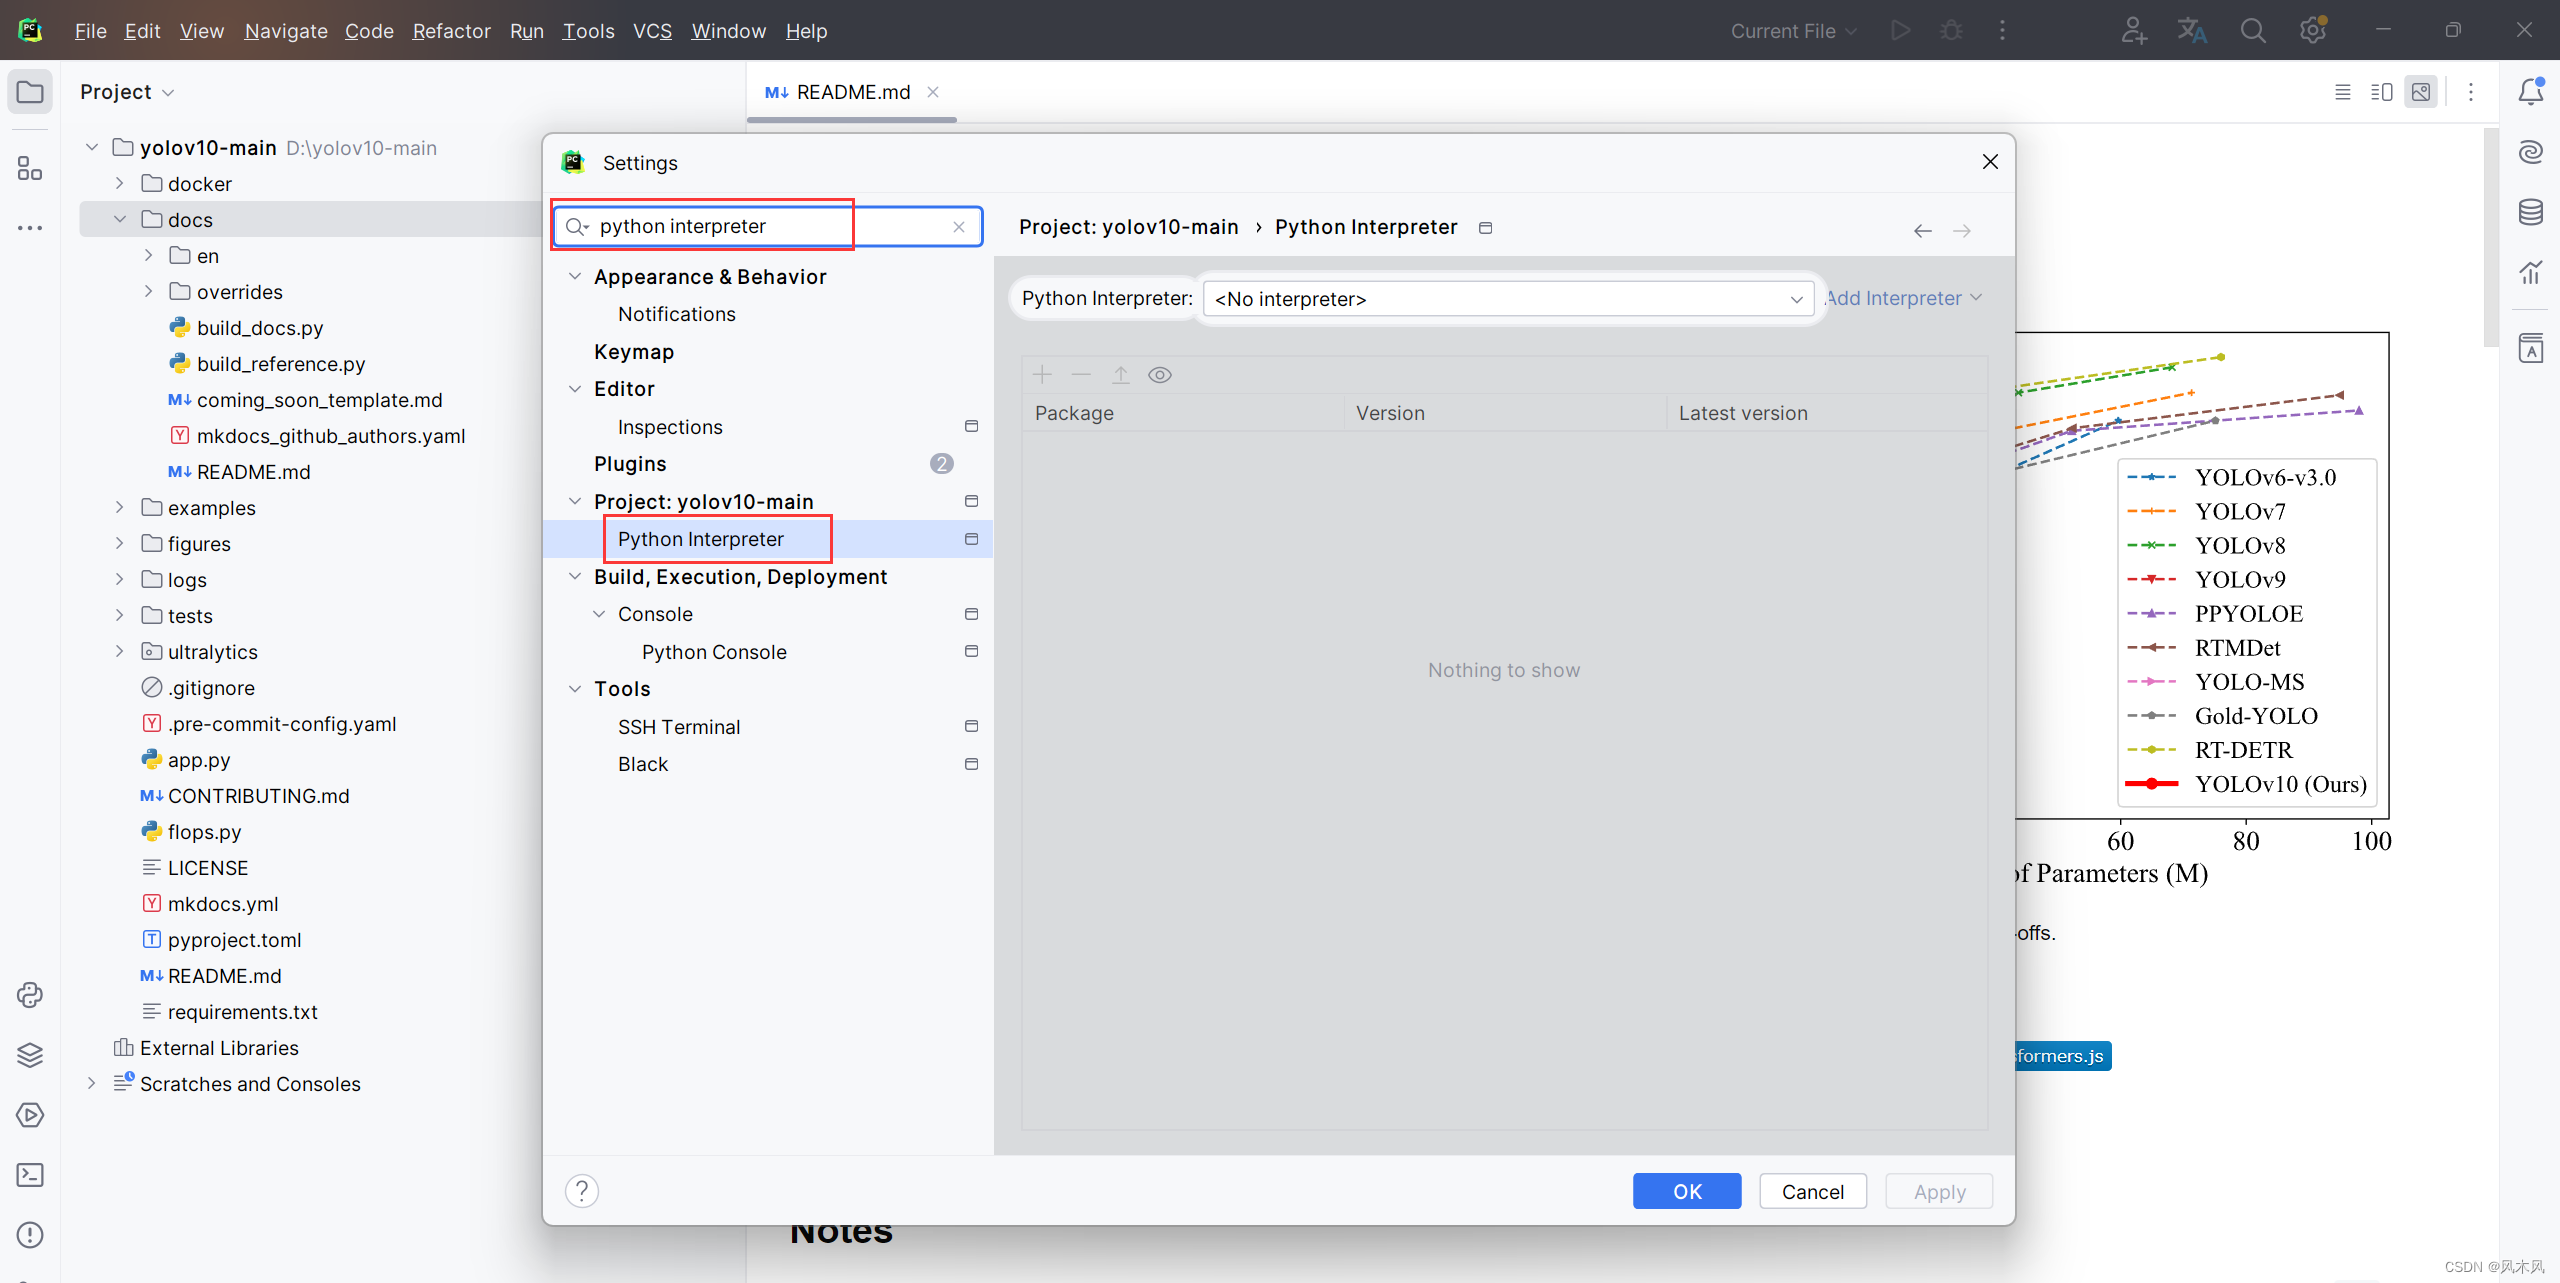
Task: Open the AI Assistant spiral icon
Action: 2531,152
